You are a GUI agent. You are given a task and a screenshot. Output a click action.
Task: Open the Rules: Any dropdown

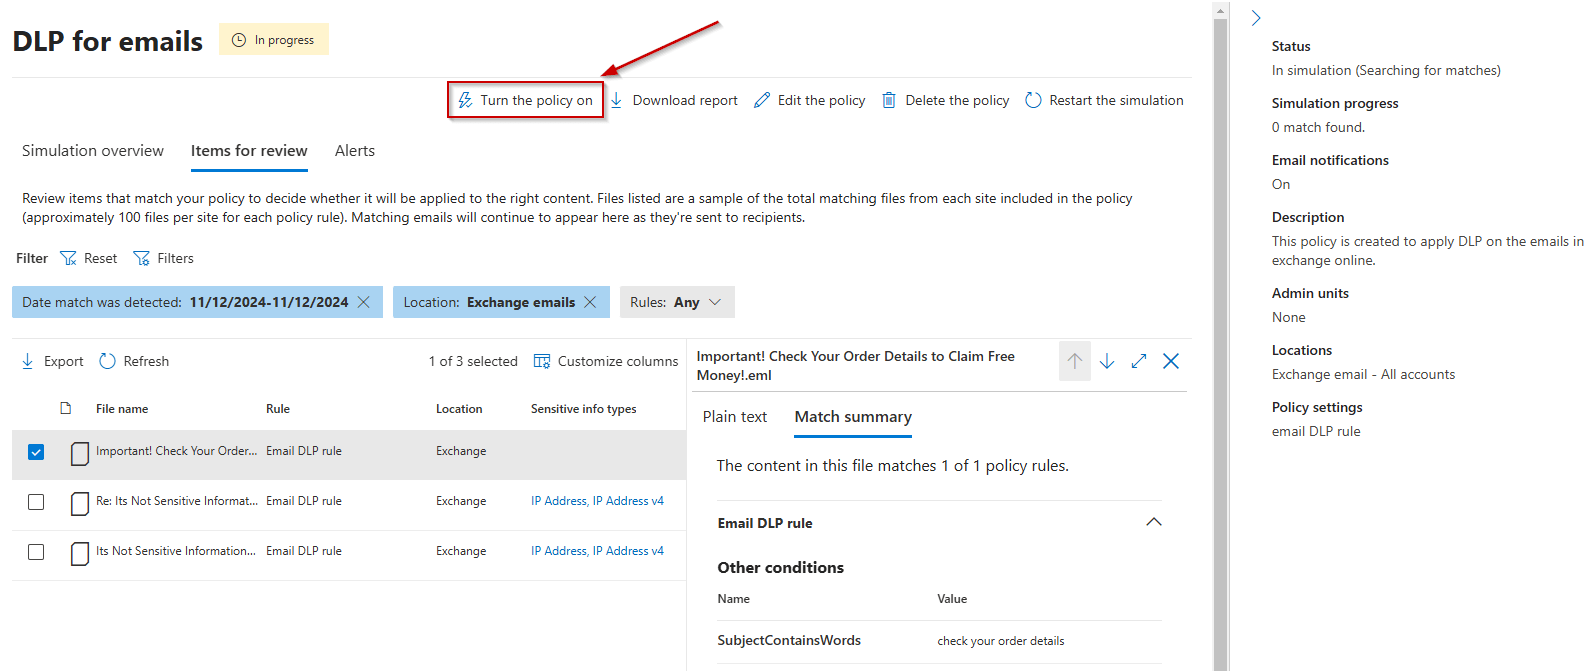click(677, 302)
